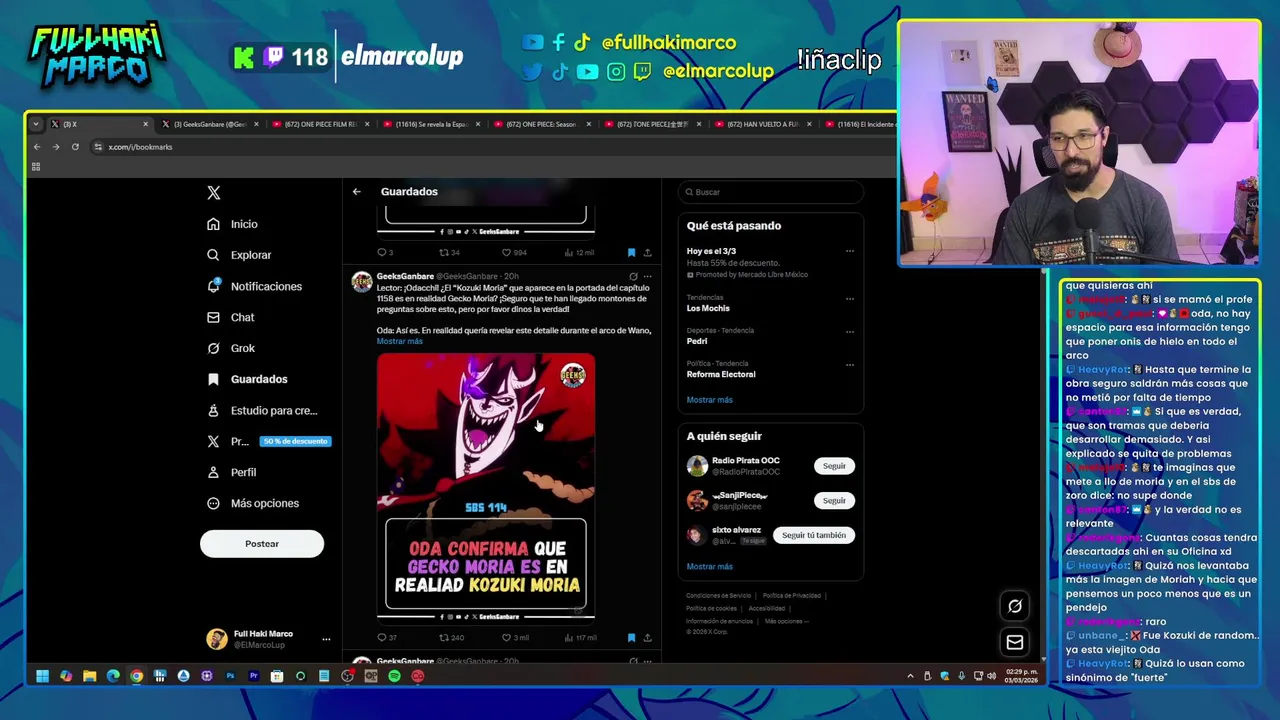Screen dimensions: 1280x720
Task: Open Full Haki Marco account menu
Action: coord(268,639)
